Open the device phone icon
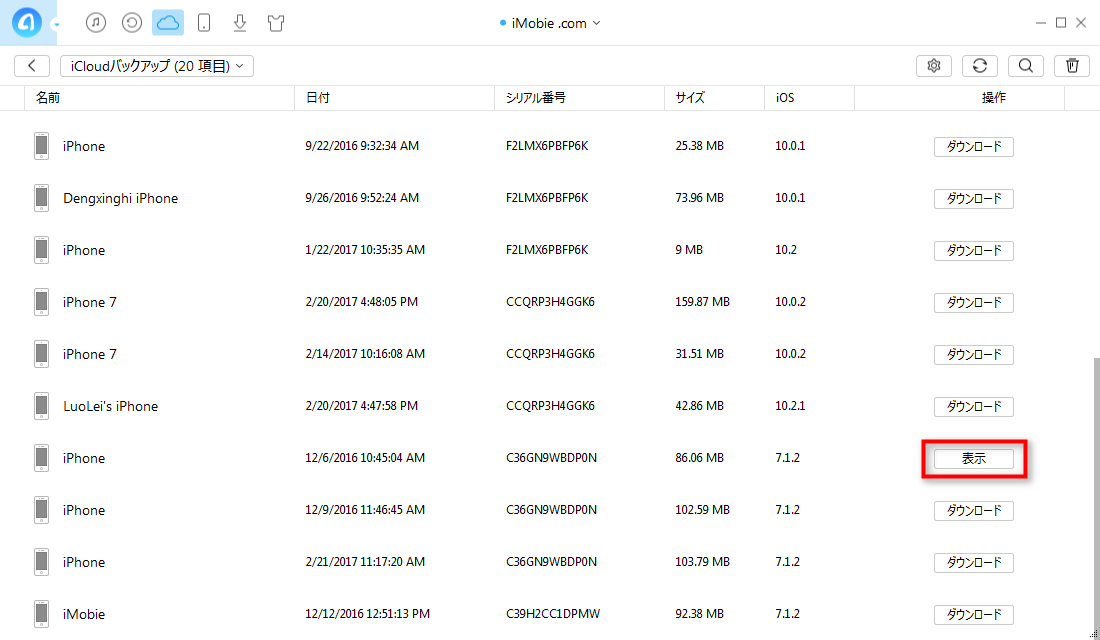The image size is (1100, 640). 203,22
